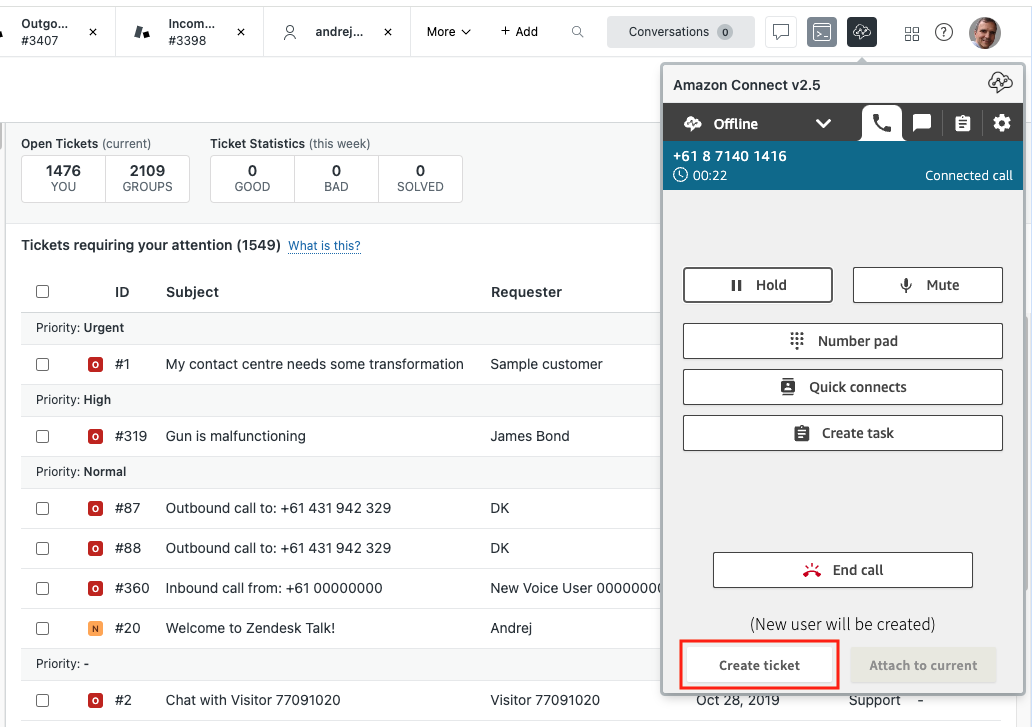Open the phone tab in Amazon Connect
This screenshot has height=727, width=1032.
[881, 123]
